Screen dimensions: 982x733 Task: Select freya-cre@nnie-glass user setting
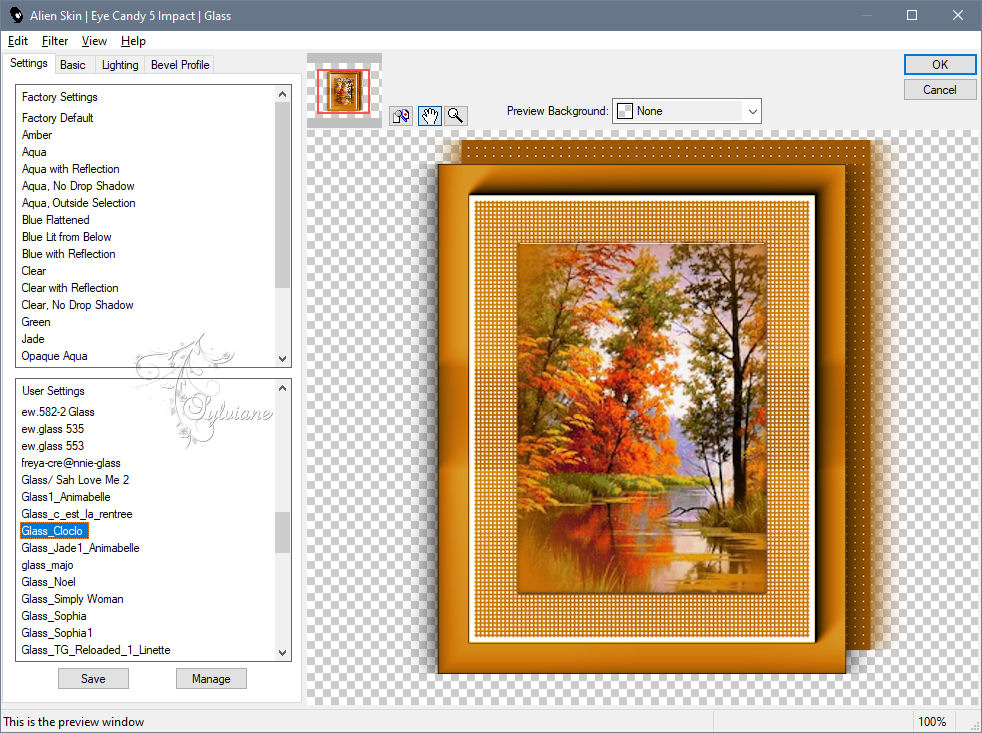point(71,462)
